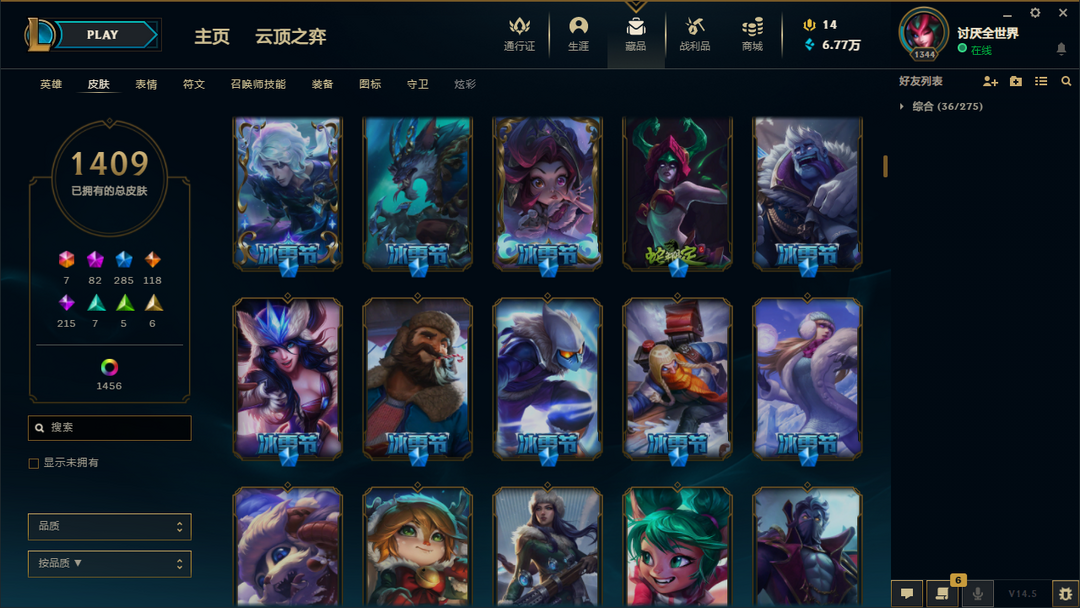Click the add friend icon
The height and width of the screenshot is (608, 1080).
click(990, 81)
